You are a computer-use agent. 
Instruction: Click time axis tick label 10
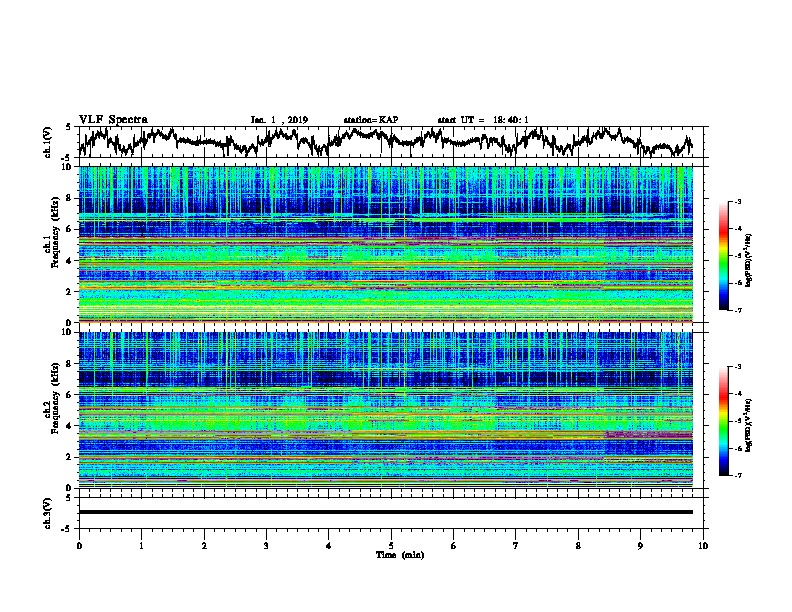tap(703, 546)
